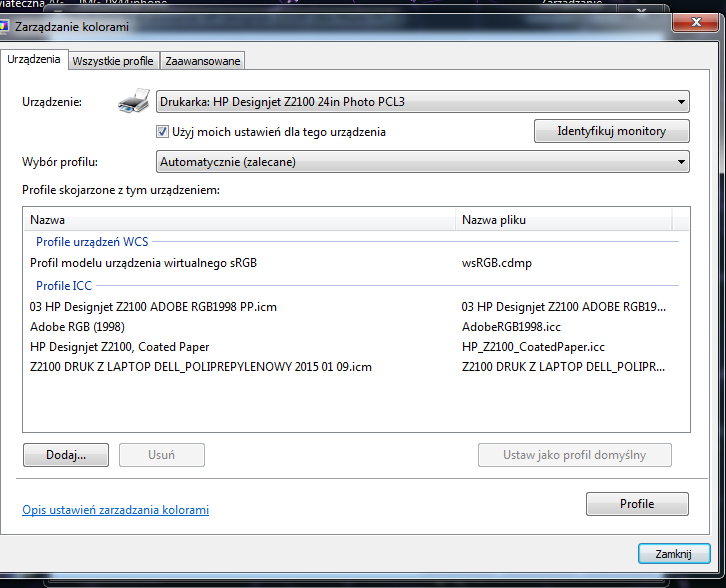Click the Zamknij button
This screenshot has width=726, height=588.
pos(673,554)
